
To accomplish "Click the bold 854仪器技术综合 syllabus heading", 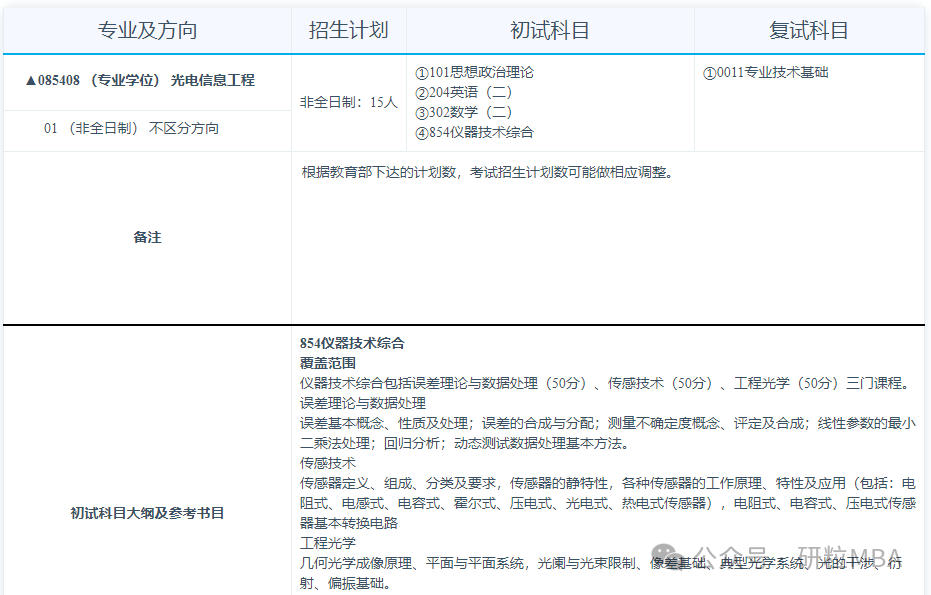I will [x=352, y=343].
